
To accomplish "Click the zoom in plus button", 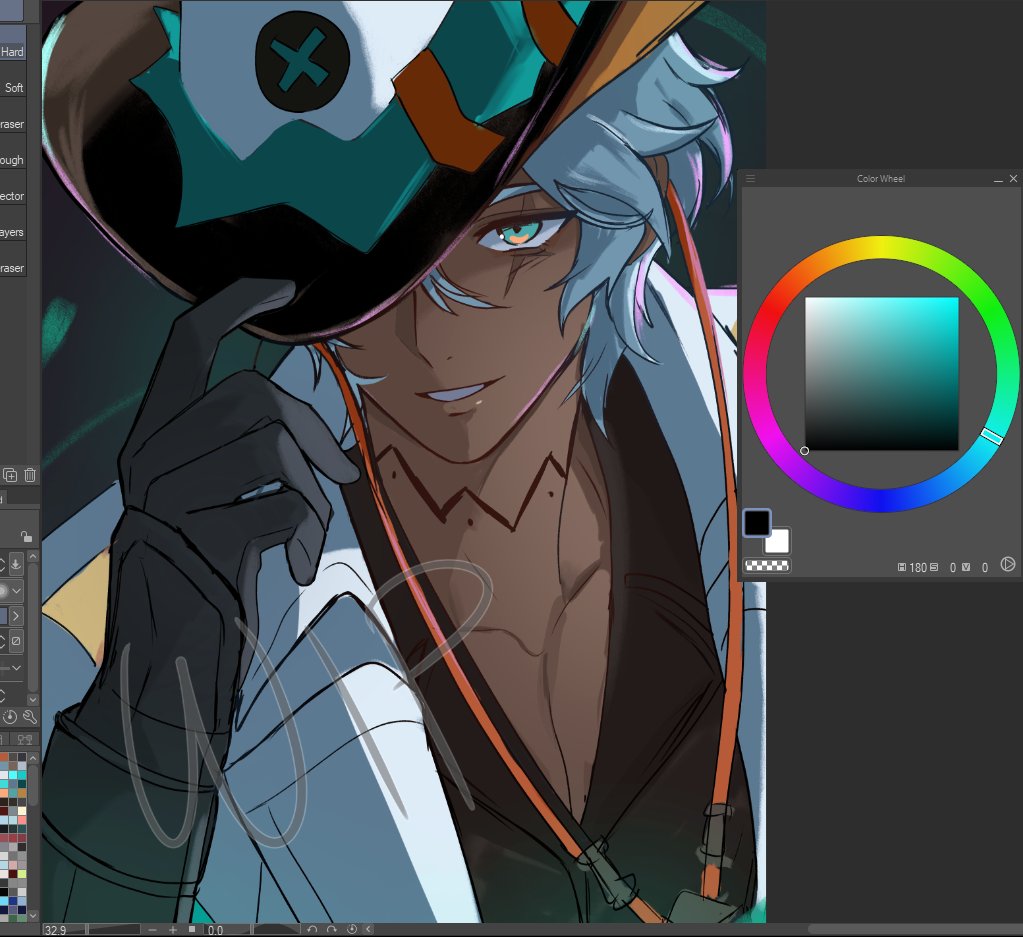I will (x=173, y=928).
